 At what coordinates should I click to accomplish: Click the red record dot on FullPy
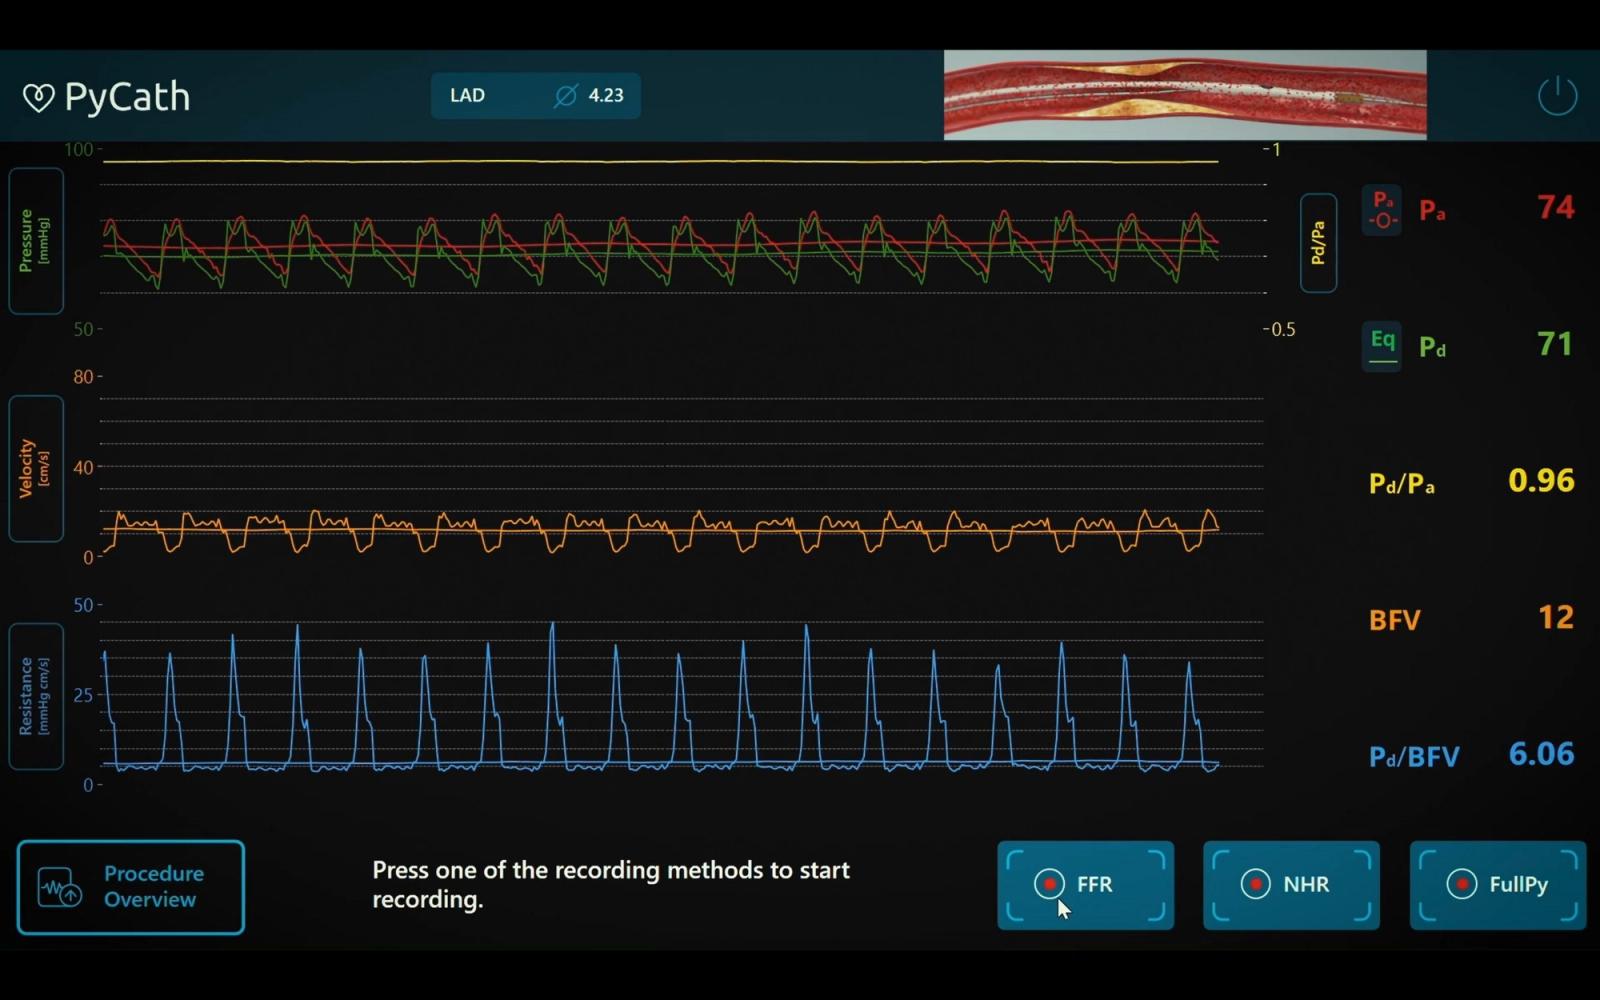pyautogui.click(x=1462, y=884)
